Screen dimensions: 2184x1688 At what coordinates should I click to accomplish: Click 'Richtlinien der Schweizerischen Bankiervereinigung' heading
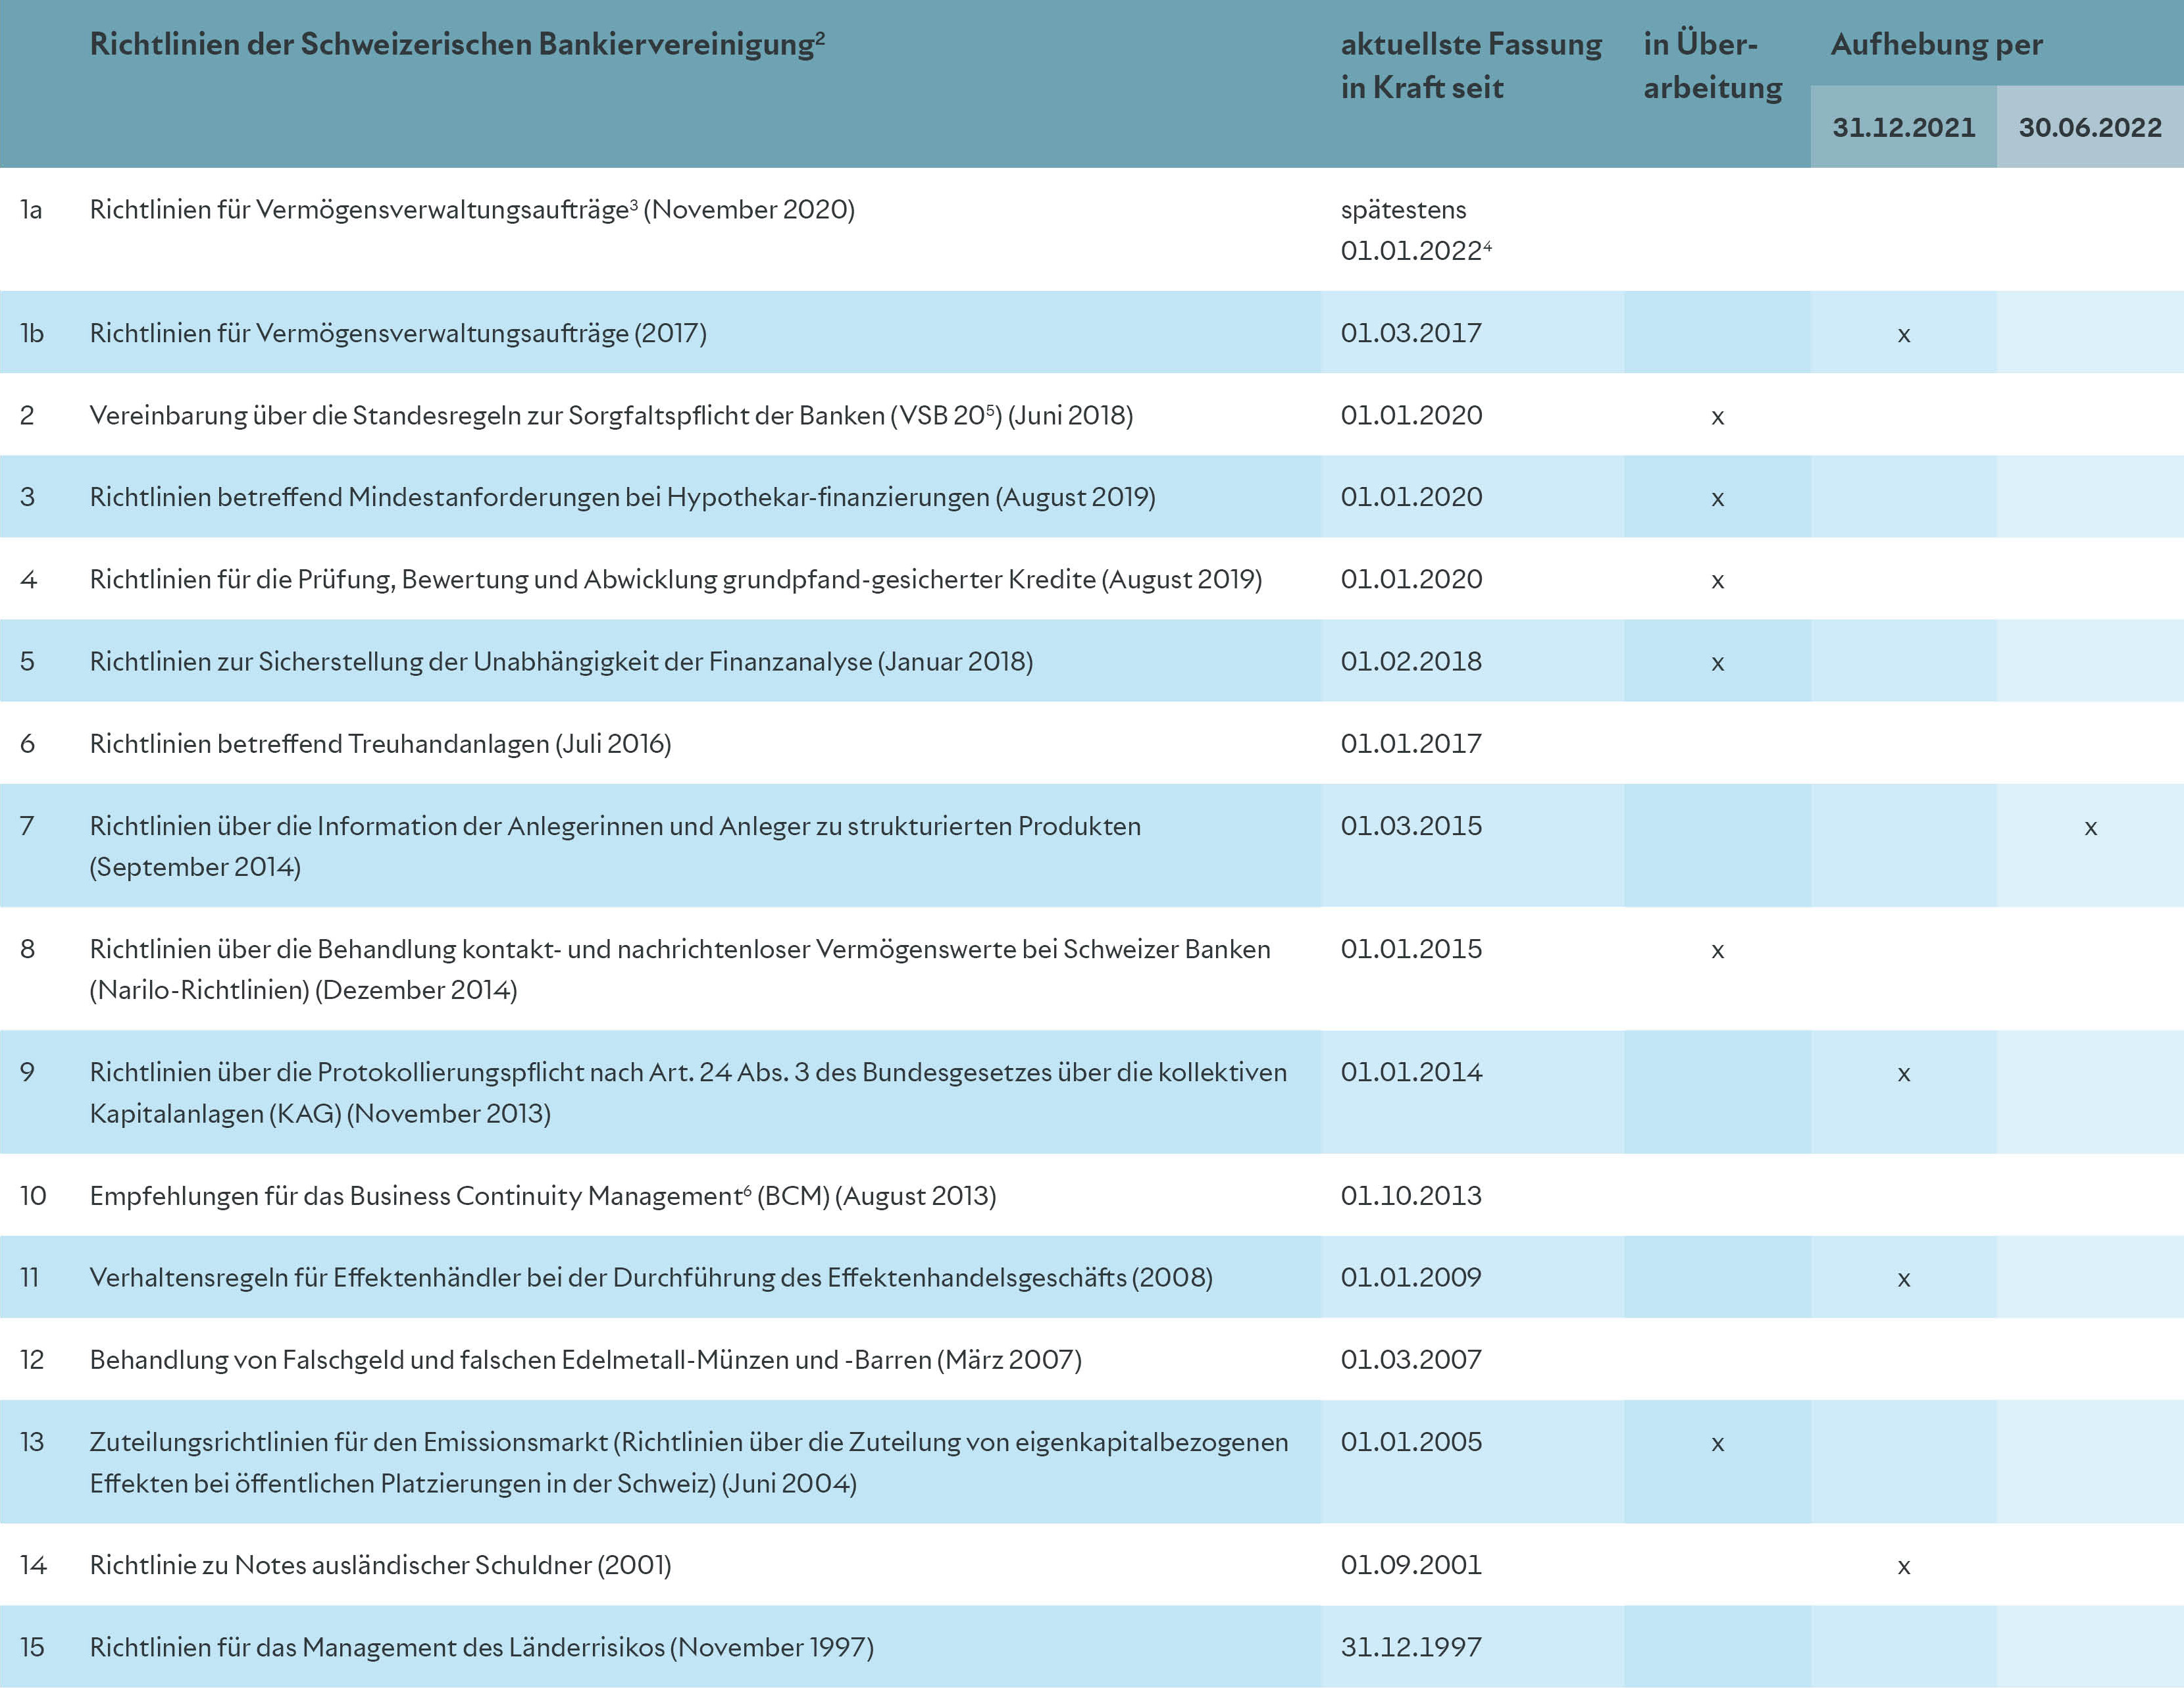coord(457,45)
